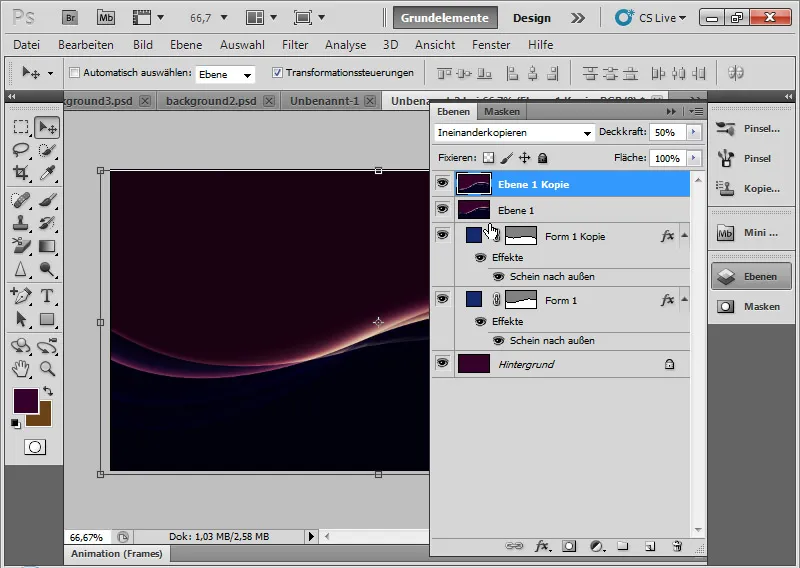Switch to the Masken tab

[502, 111]
